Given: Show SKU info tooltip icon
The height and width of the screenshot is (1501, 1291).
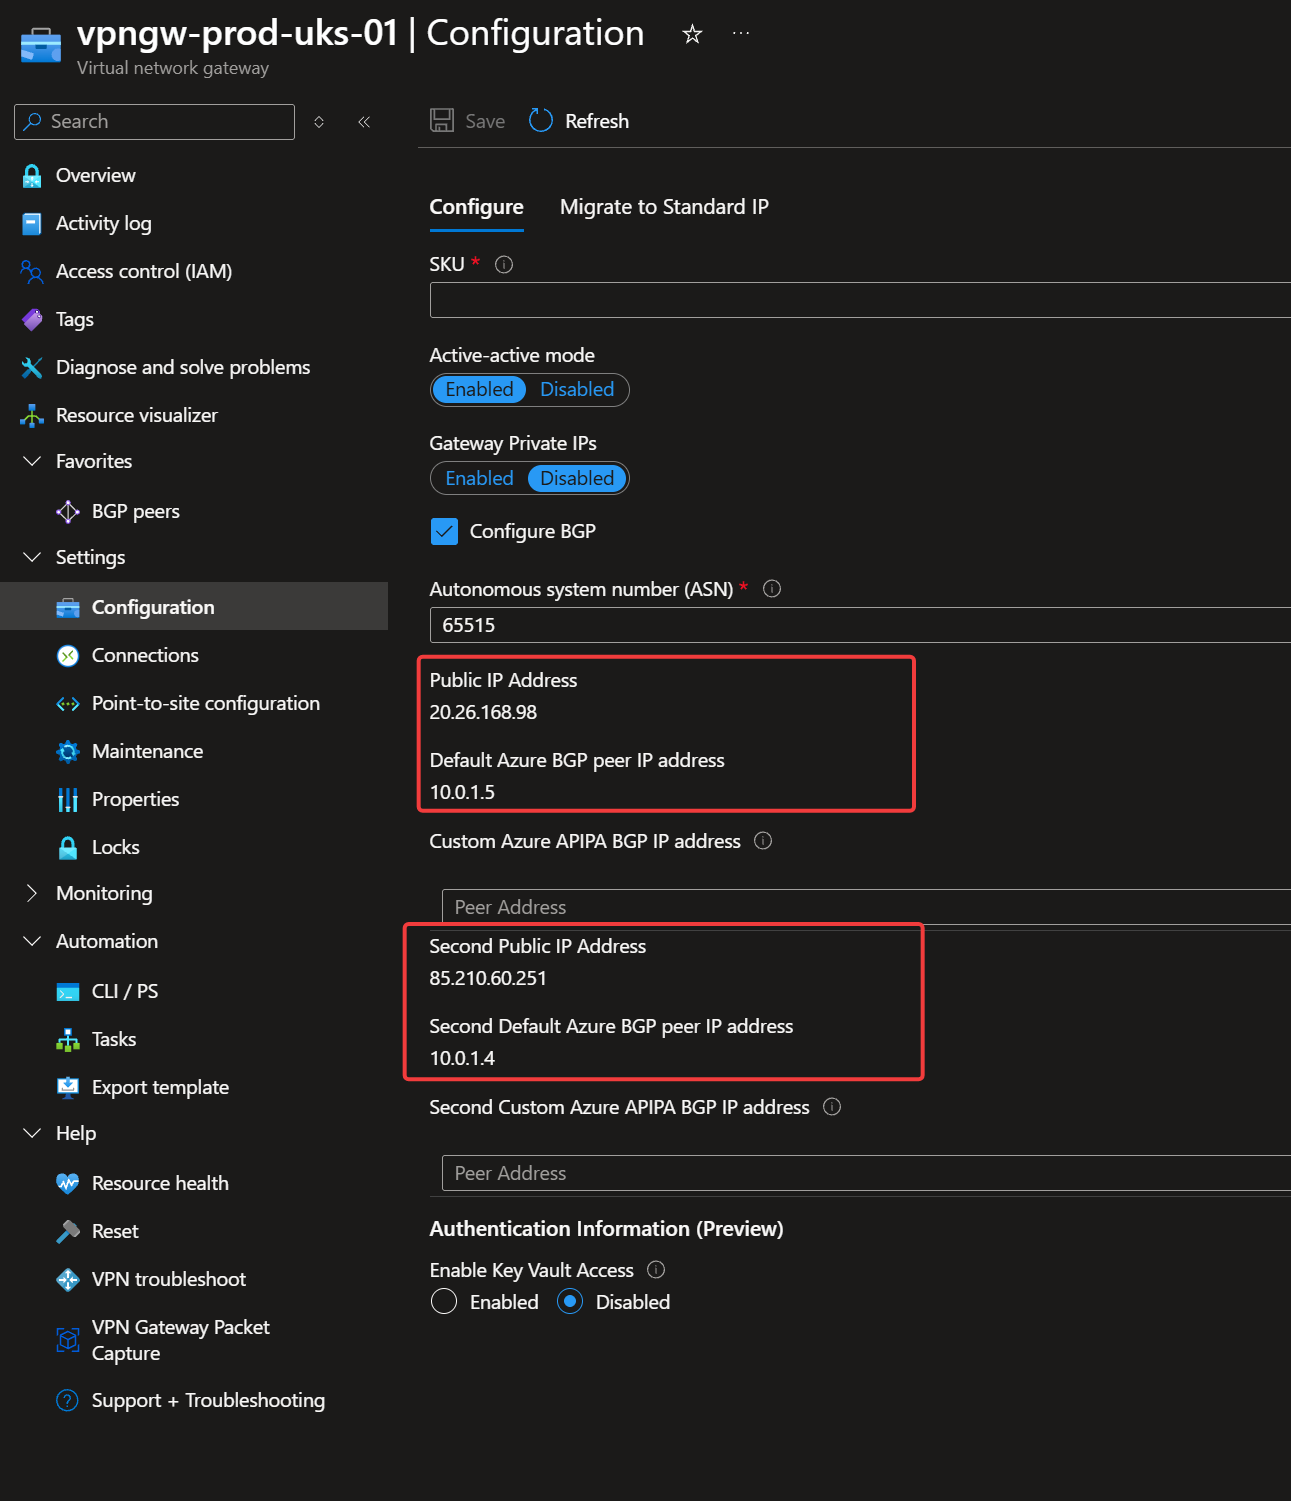Looking at the screenshot, I should (504, 265).
